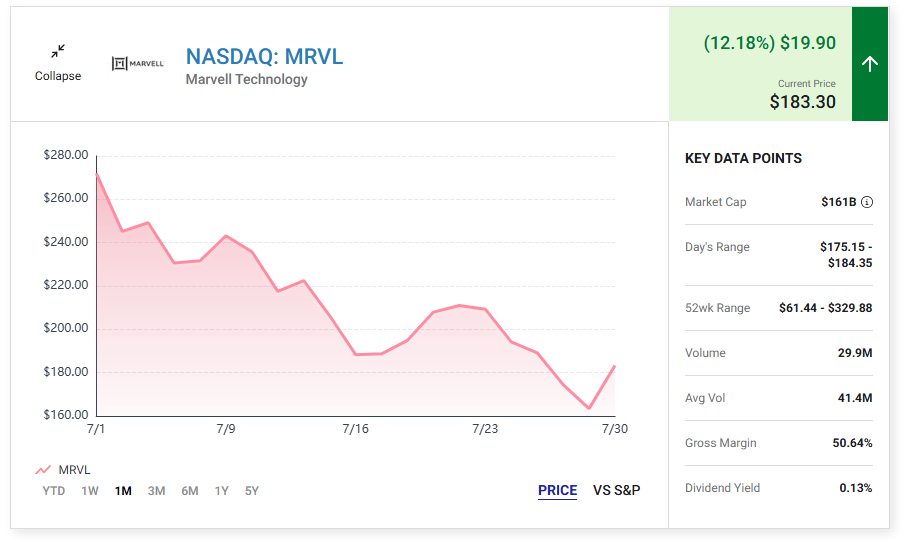The image size is (907, 542).
Task: Switch chart to PRICE view
Action: pos(558,491)
